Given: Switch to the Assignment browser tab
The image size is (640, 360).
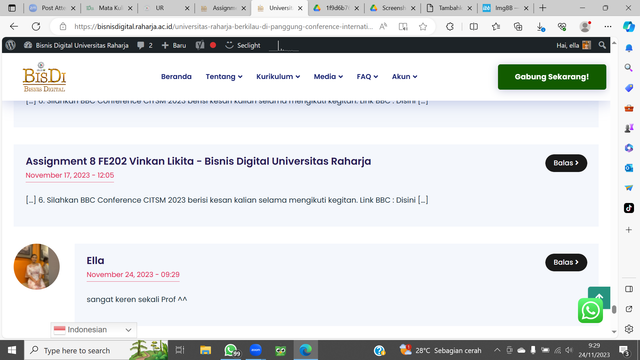Looking at the screenshot, I should pyautogui.click(x=223, y=8).
